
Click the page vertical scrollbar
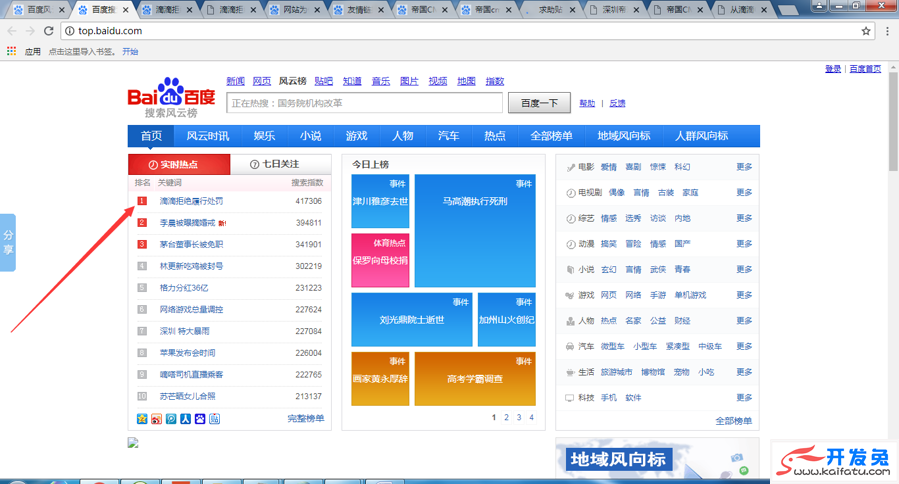click(893, 120)
